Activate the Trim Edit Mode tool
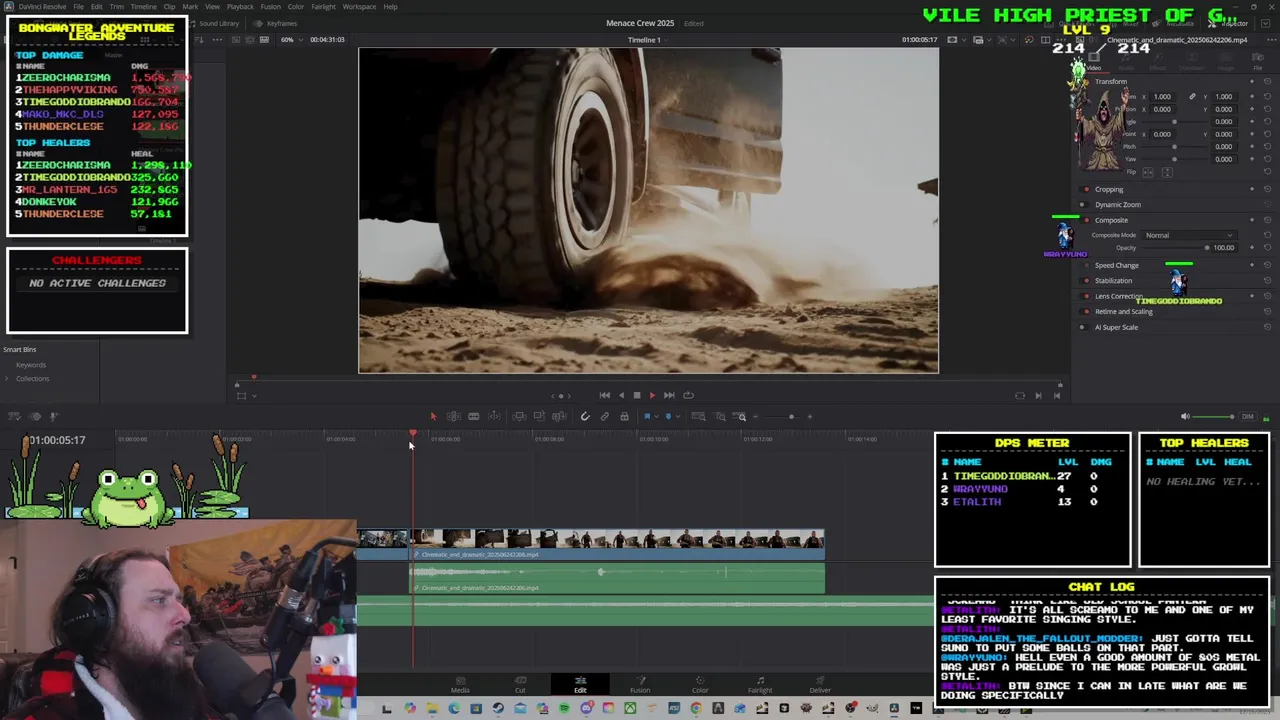Image resolution: width=1280 pixels, height=720 pixels. pyautogui.click(x=454, y=416)
